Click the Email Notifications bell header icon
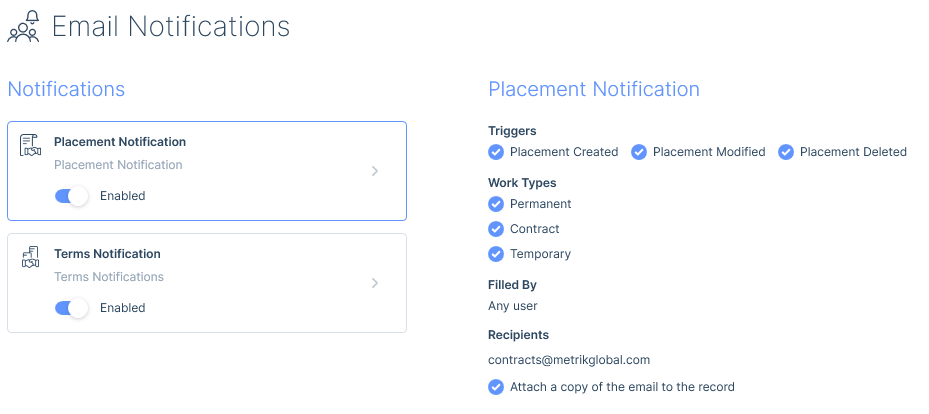The width and height of the screenshot is (929, 414). 23,27
